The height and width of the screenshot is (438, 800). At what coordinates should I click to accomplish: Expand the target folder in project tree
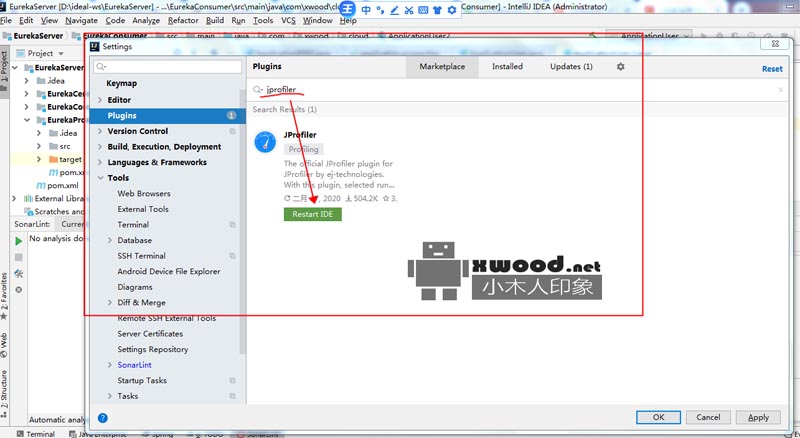[x=39, y=159]
